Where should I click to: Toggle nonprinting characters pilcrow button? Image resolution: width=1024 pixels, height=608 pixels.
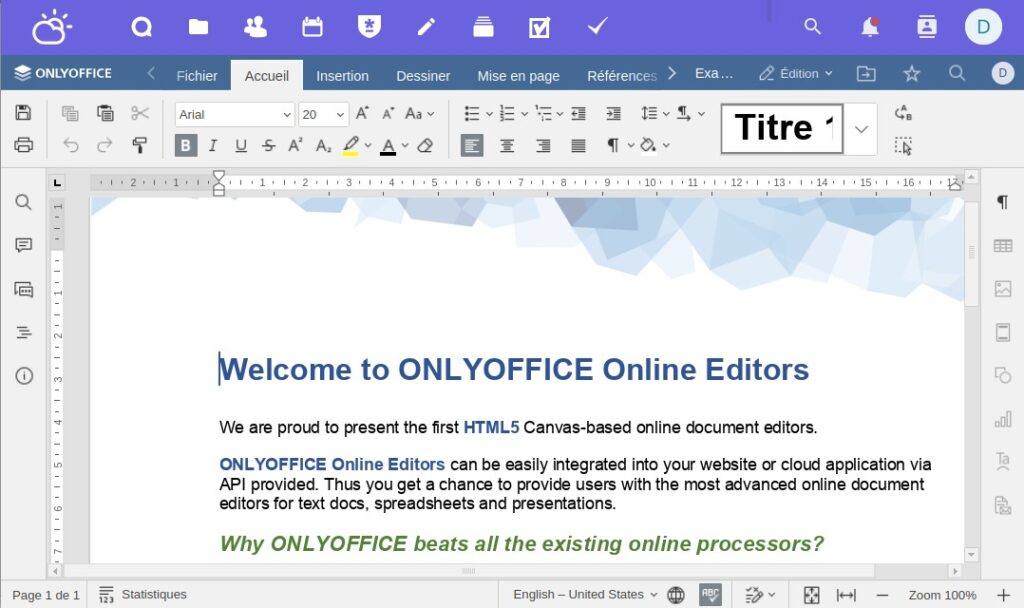tap(613, 145)
